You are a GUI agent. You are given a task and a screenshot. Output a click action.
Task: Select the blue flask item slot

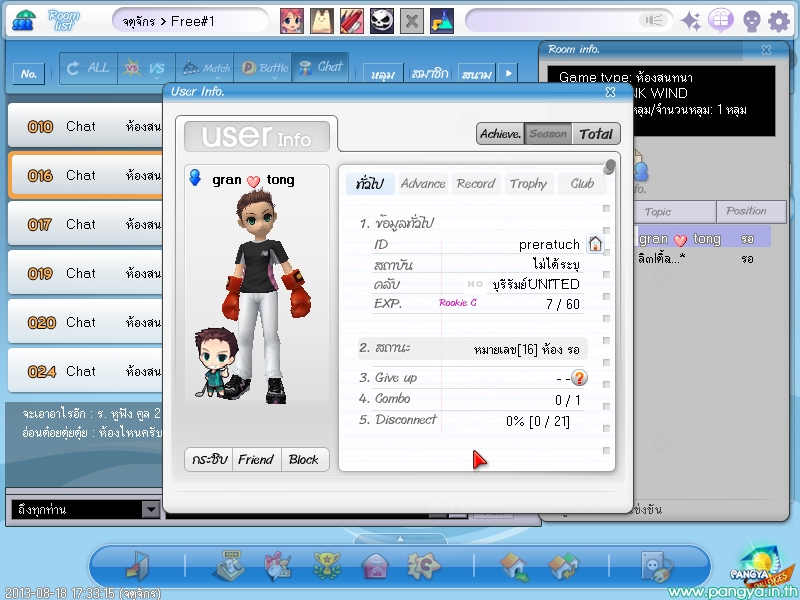coord(442,21)
